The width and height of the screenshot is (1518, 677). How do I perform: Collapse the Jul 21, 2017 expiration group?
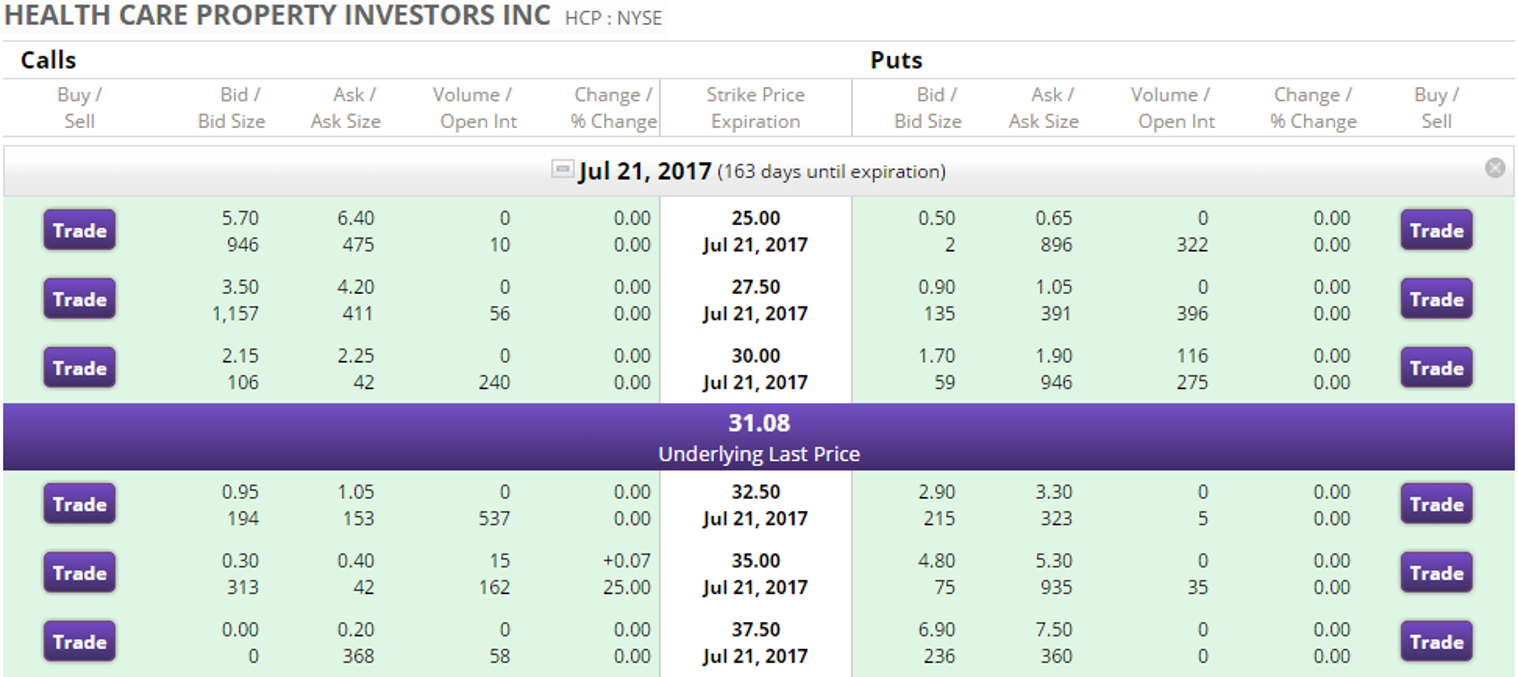pyautogui.click(x=562, y=170)
